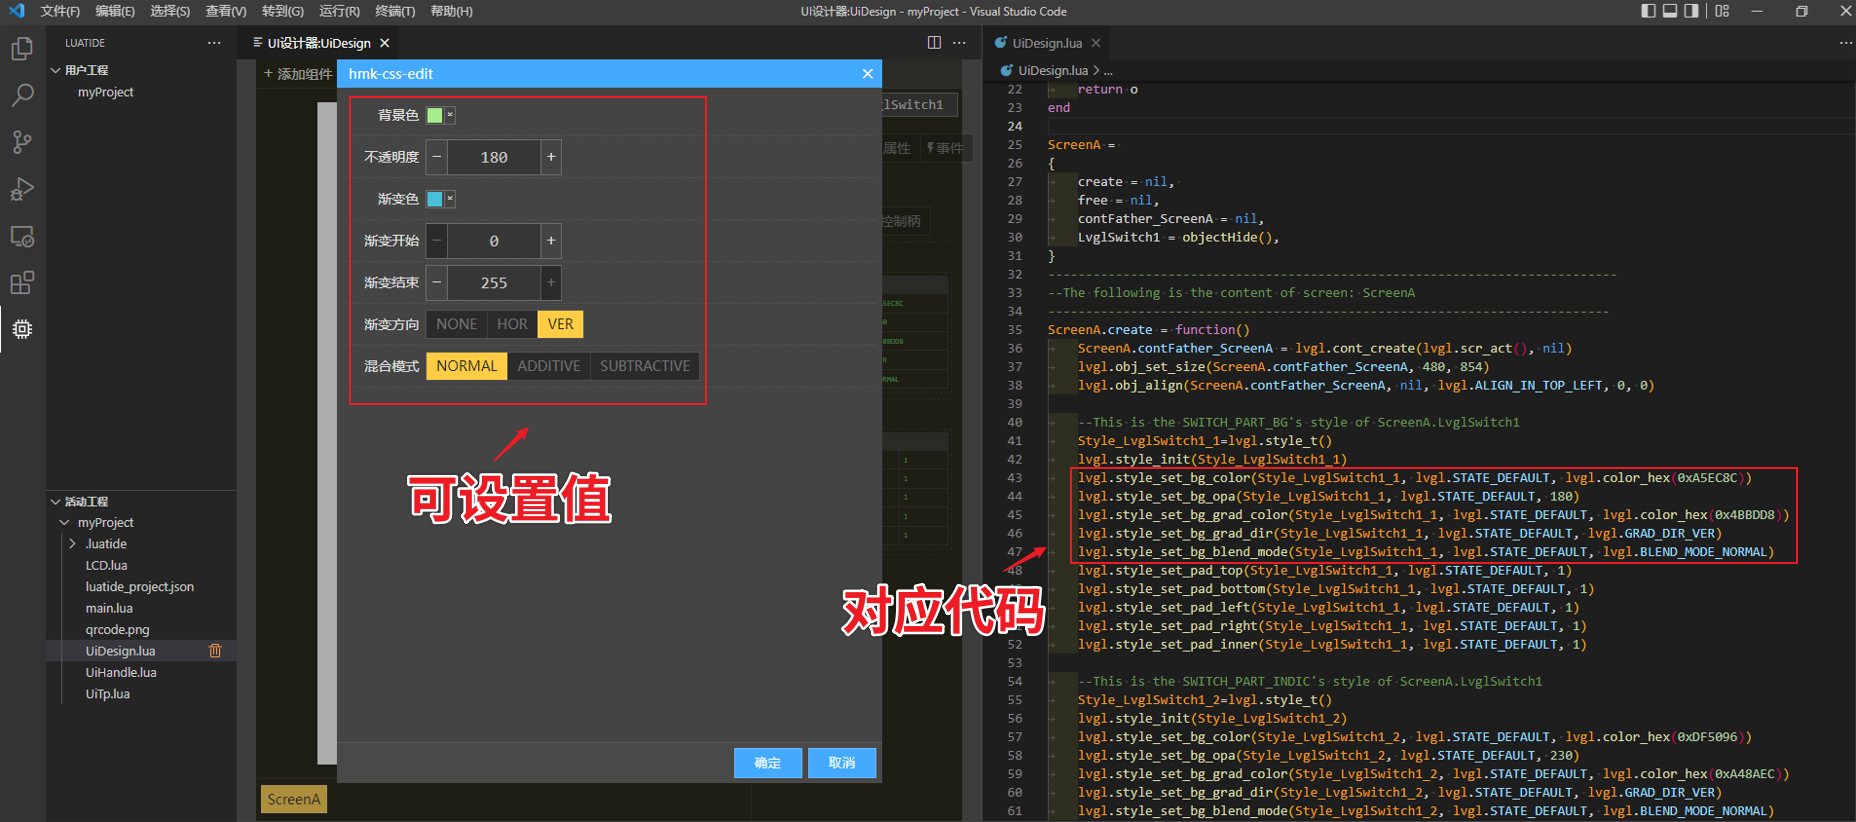1856x822 pixels.
Task: Collapse the myProject folder in 活动工程
Action: pos(65,523)
